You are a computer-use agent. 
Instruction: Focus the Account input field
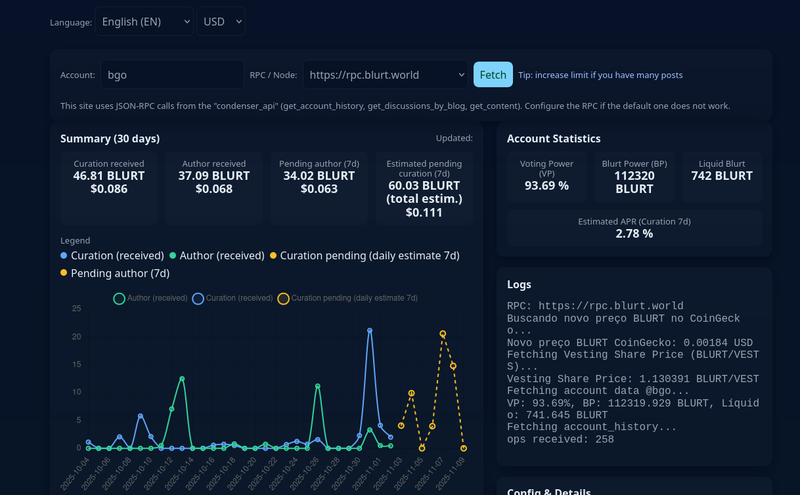coord(170,75)
